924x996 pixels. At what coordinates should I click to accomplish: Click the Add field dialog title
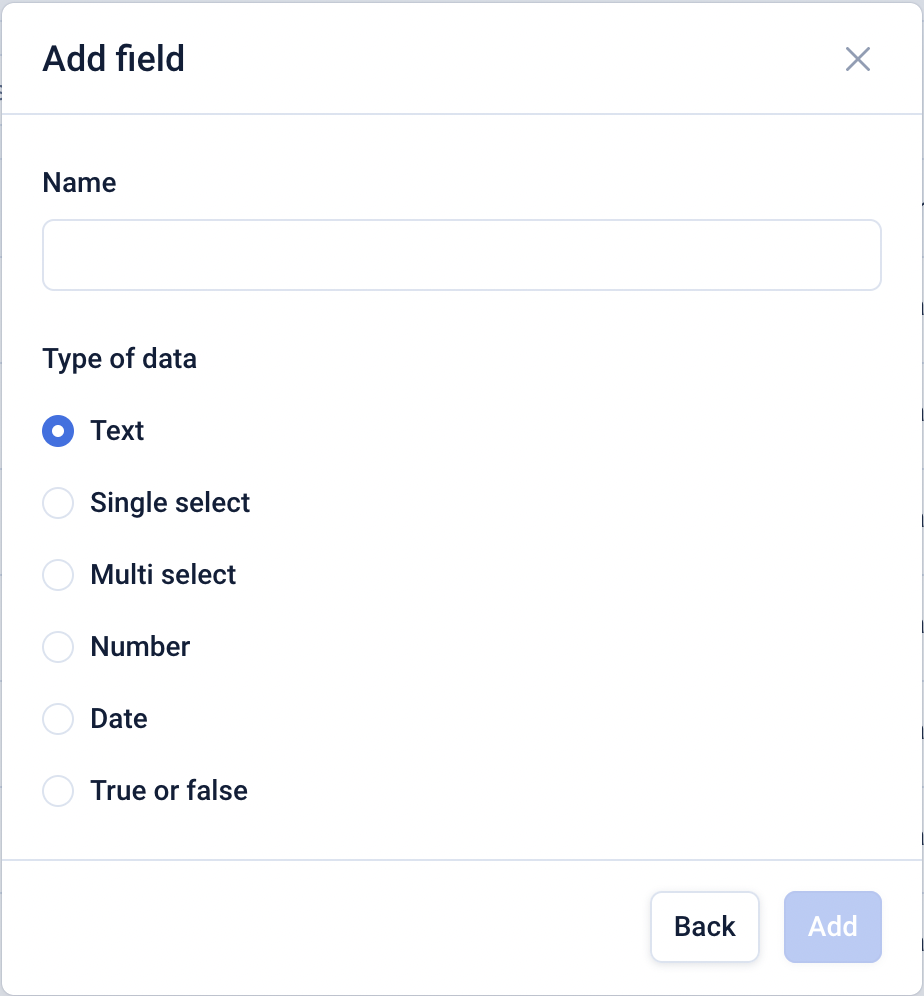[x=113, y=59]
